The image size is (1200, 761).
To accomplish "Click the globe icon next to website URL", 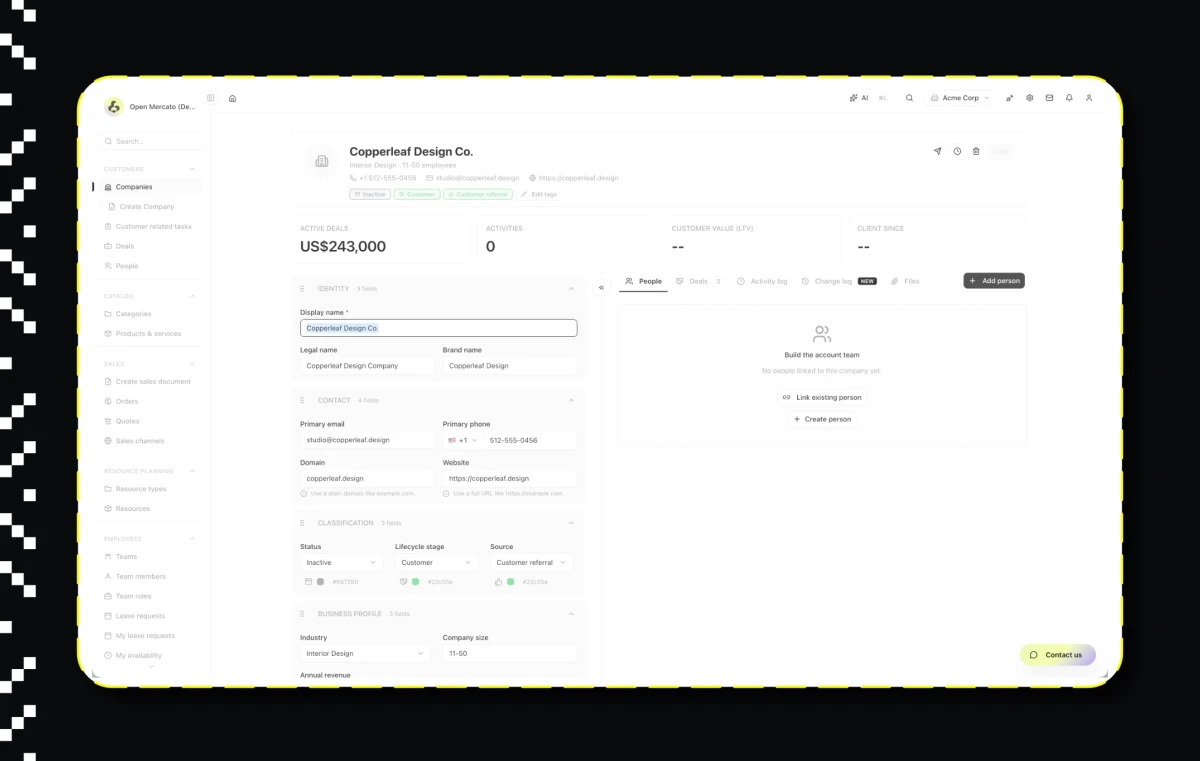I will pyautogui.click(x=532, y=178).
